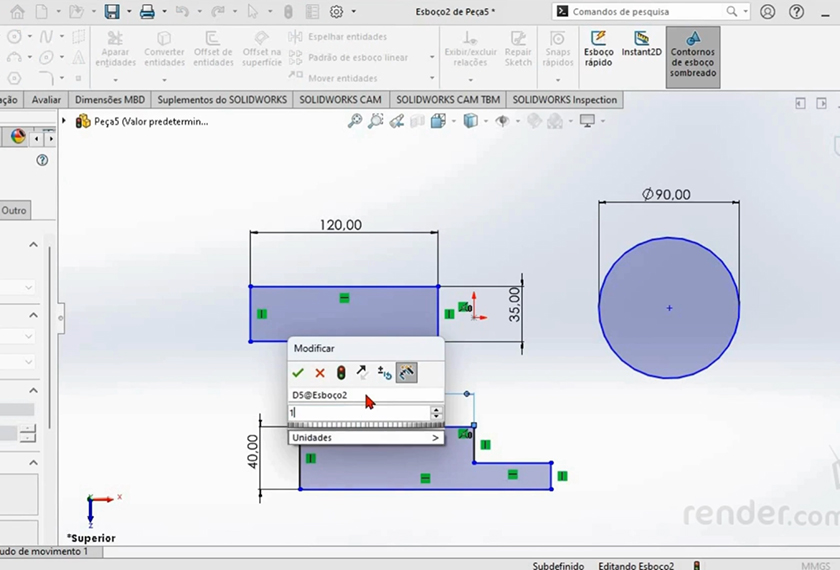
Task: Cancel with the red X in Modificar
Action: (x=320, y=373)
